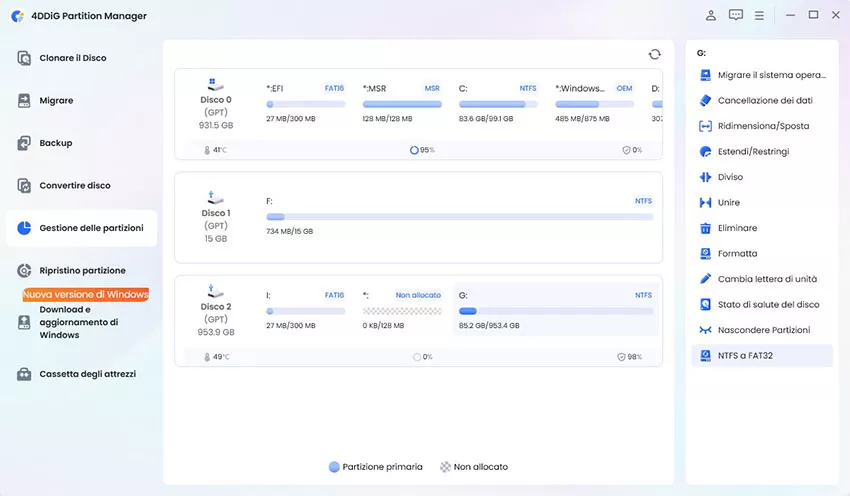Click Formatta in the operations panel
The width and height of the screenshot is (850, 496).
tap(737, 254)
